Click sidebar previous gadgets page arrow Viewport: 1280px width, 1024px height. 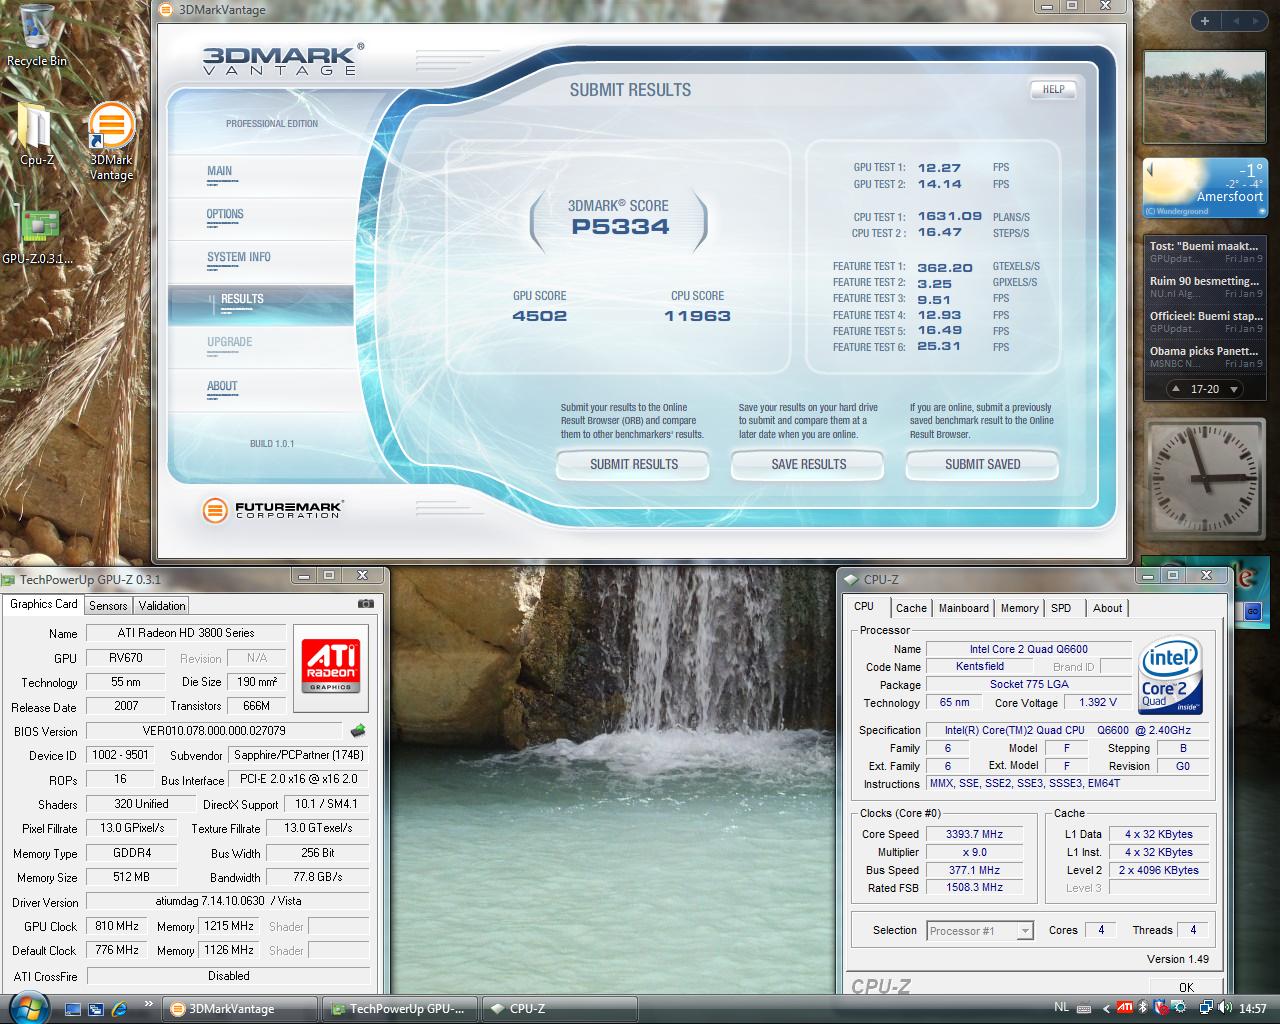1234,21
